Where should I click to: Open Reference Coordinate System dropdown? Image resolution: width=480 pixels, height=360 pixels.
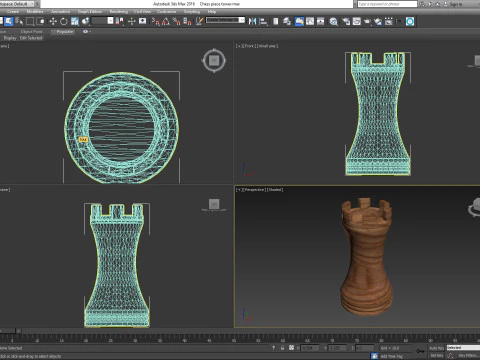click(103, 21)
